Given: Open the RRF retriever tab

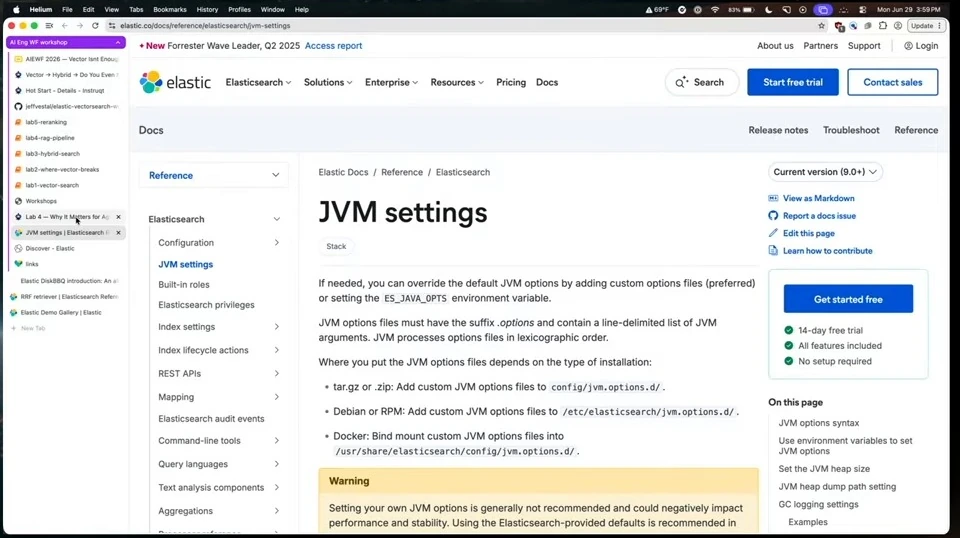Looking at the screenshot, I should pyautogui.click(x=66, y=296).
